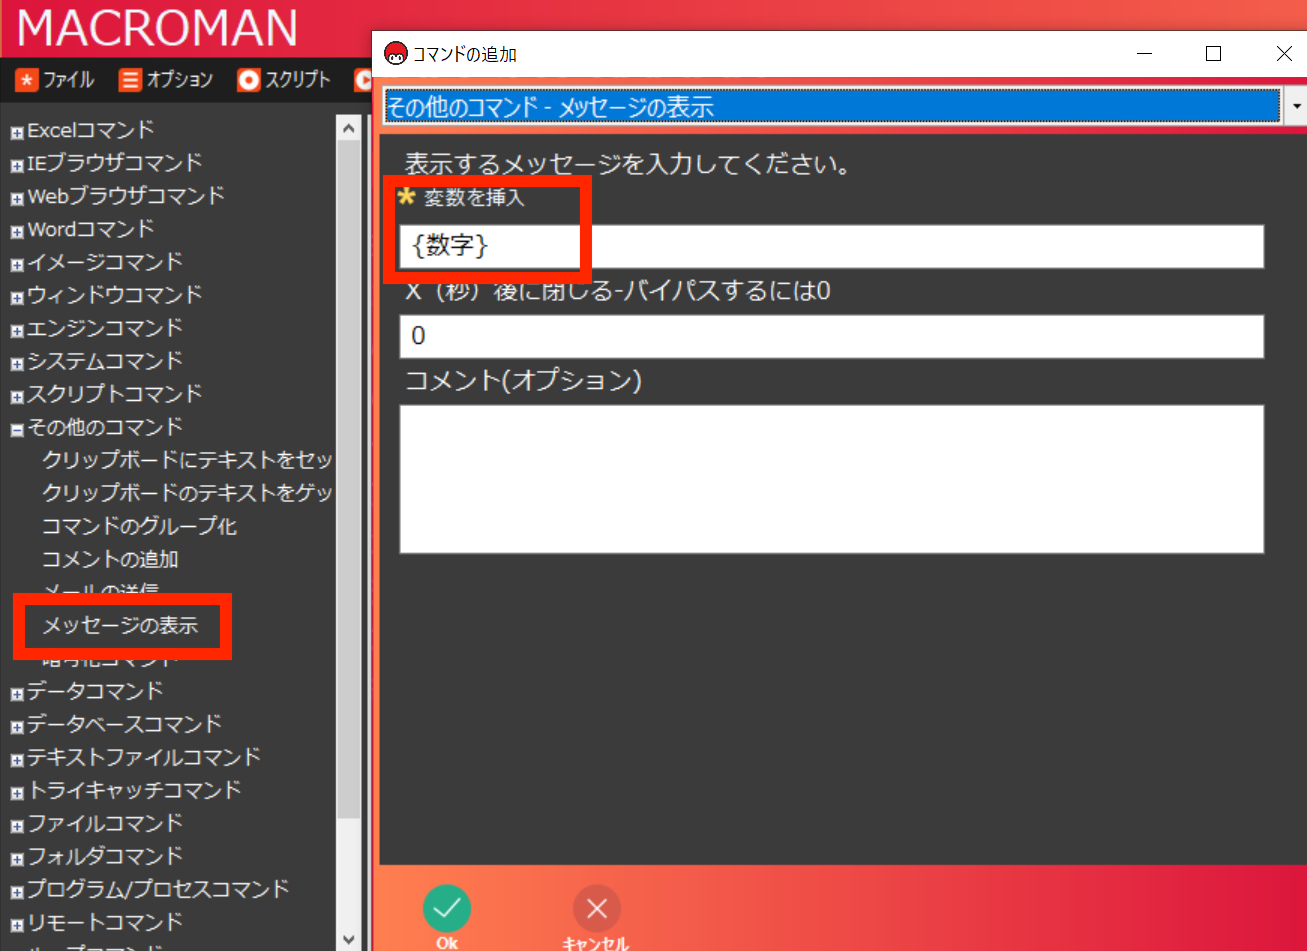Viewport: 1307px width, 951px height.
Task: Click the 変数を挿入 link
Action: [474, 197]
